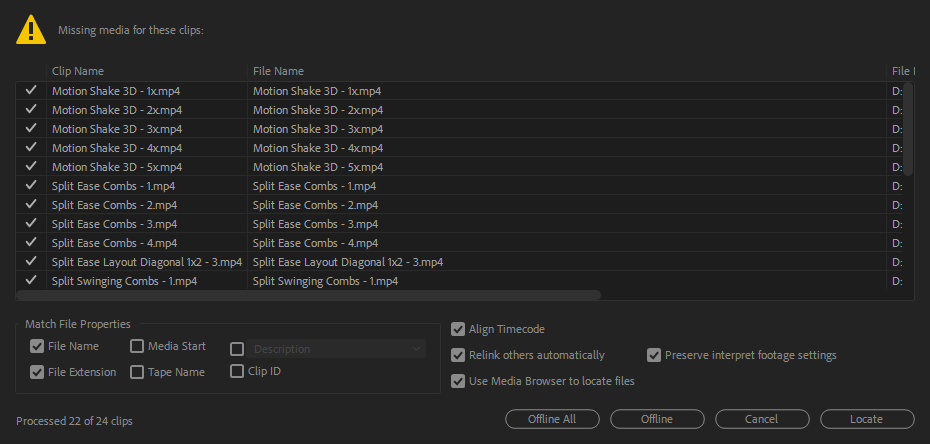Toggle checkmark for Split Swinging Combs - 1.mp4

[31, 281]
